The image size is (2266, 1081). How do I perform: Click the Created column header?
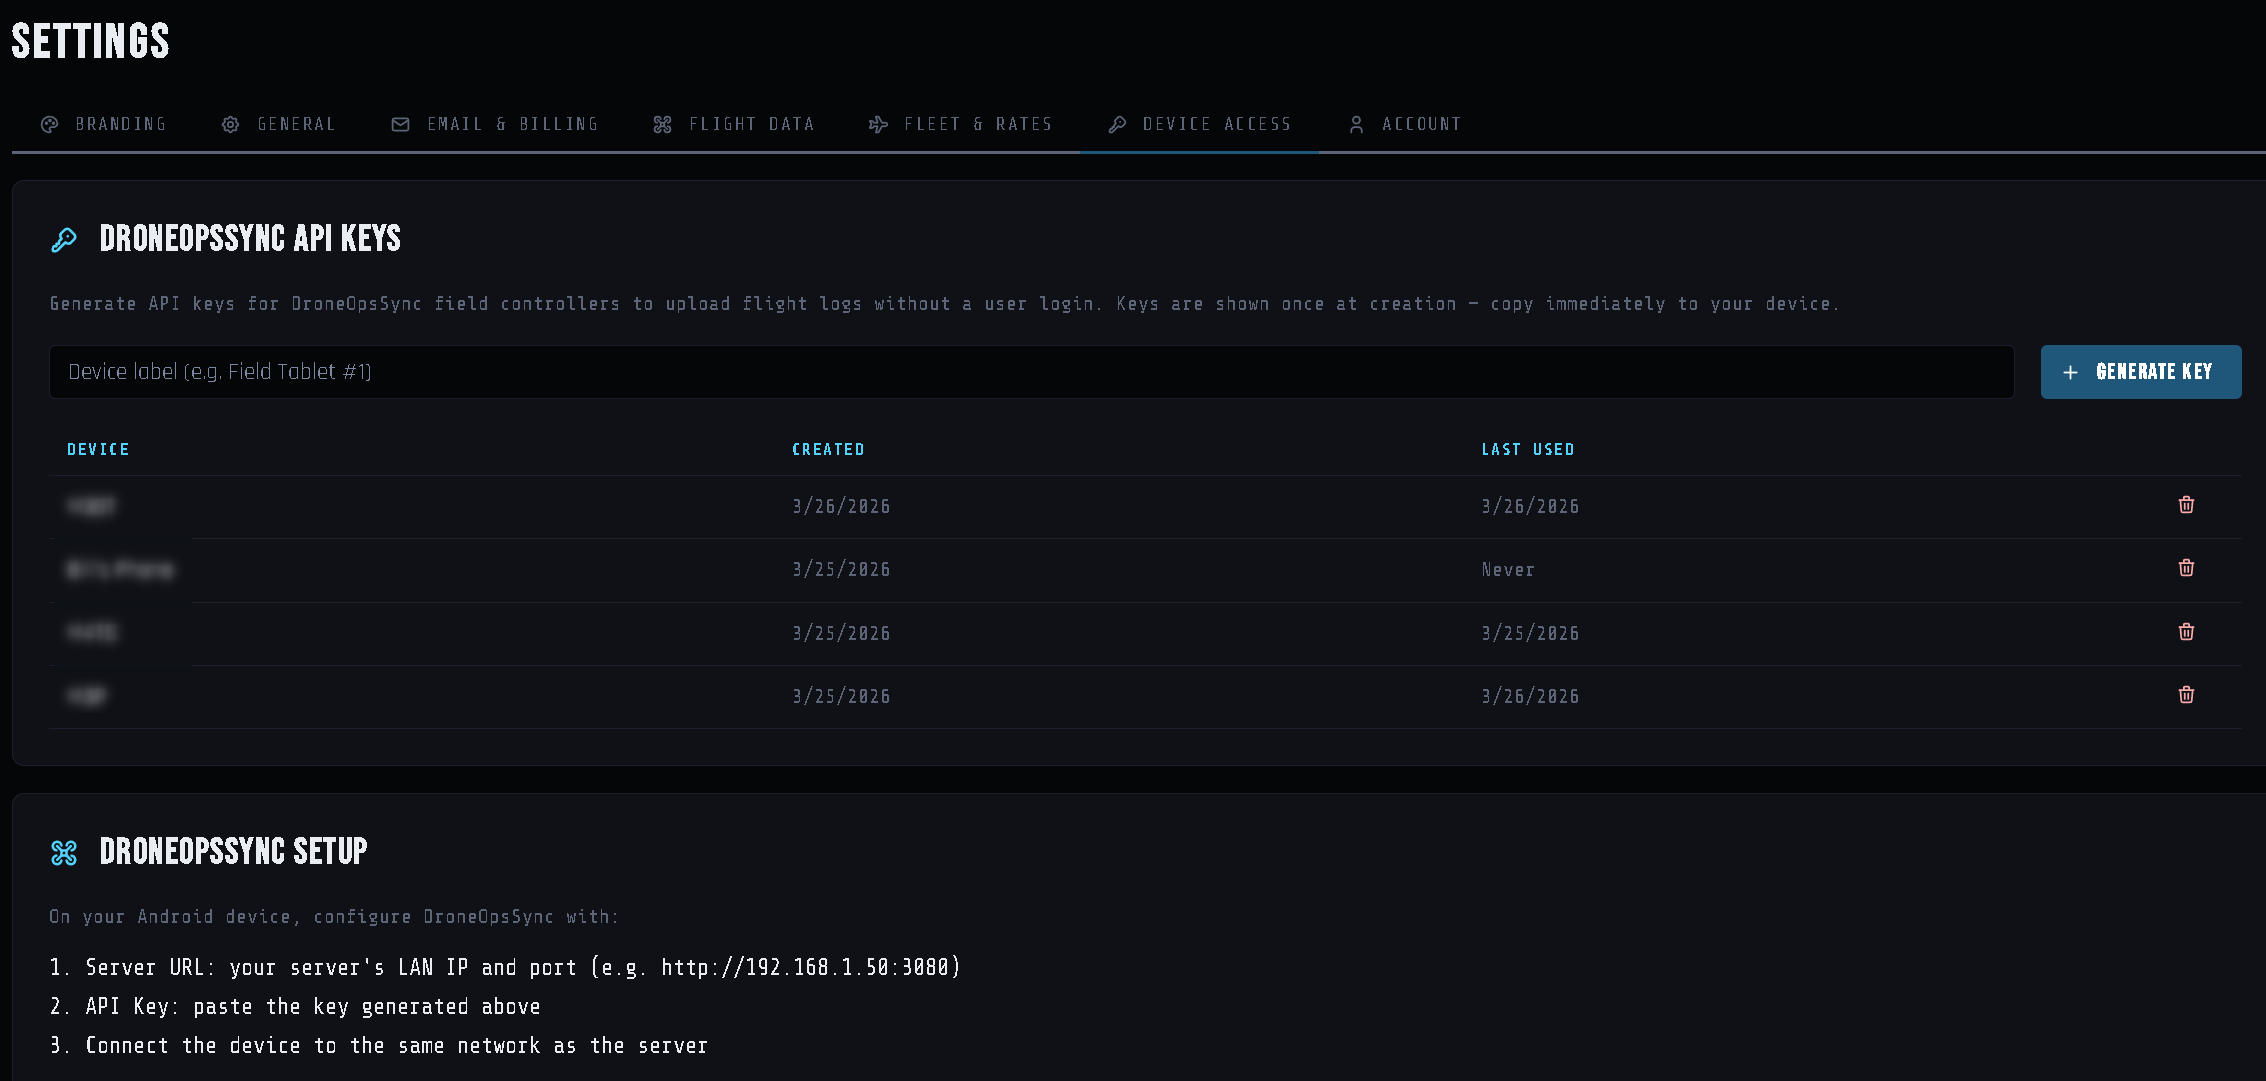(x=828, y=450)
